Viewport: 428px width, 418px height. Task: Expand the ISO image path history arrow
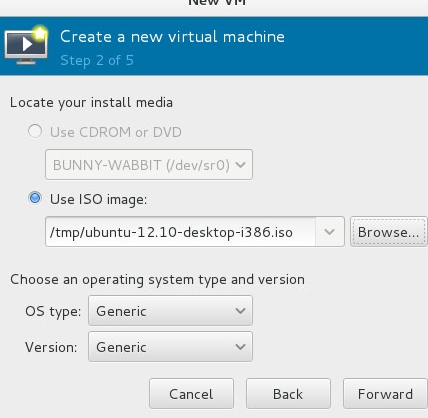329,232
